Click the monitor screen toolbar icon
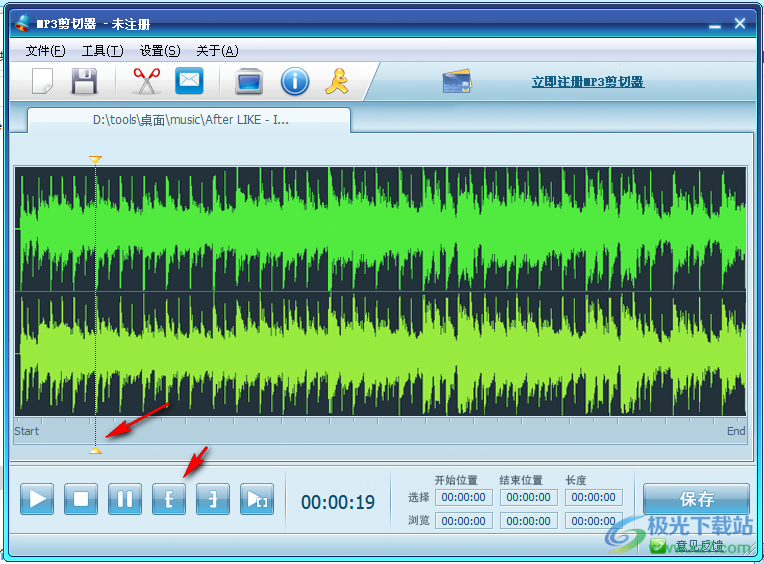 [249, 81]
